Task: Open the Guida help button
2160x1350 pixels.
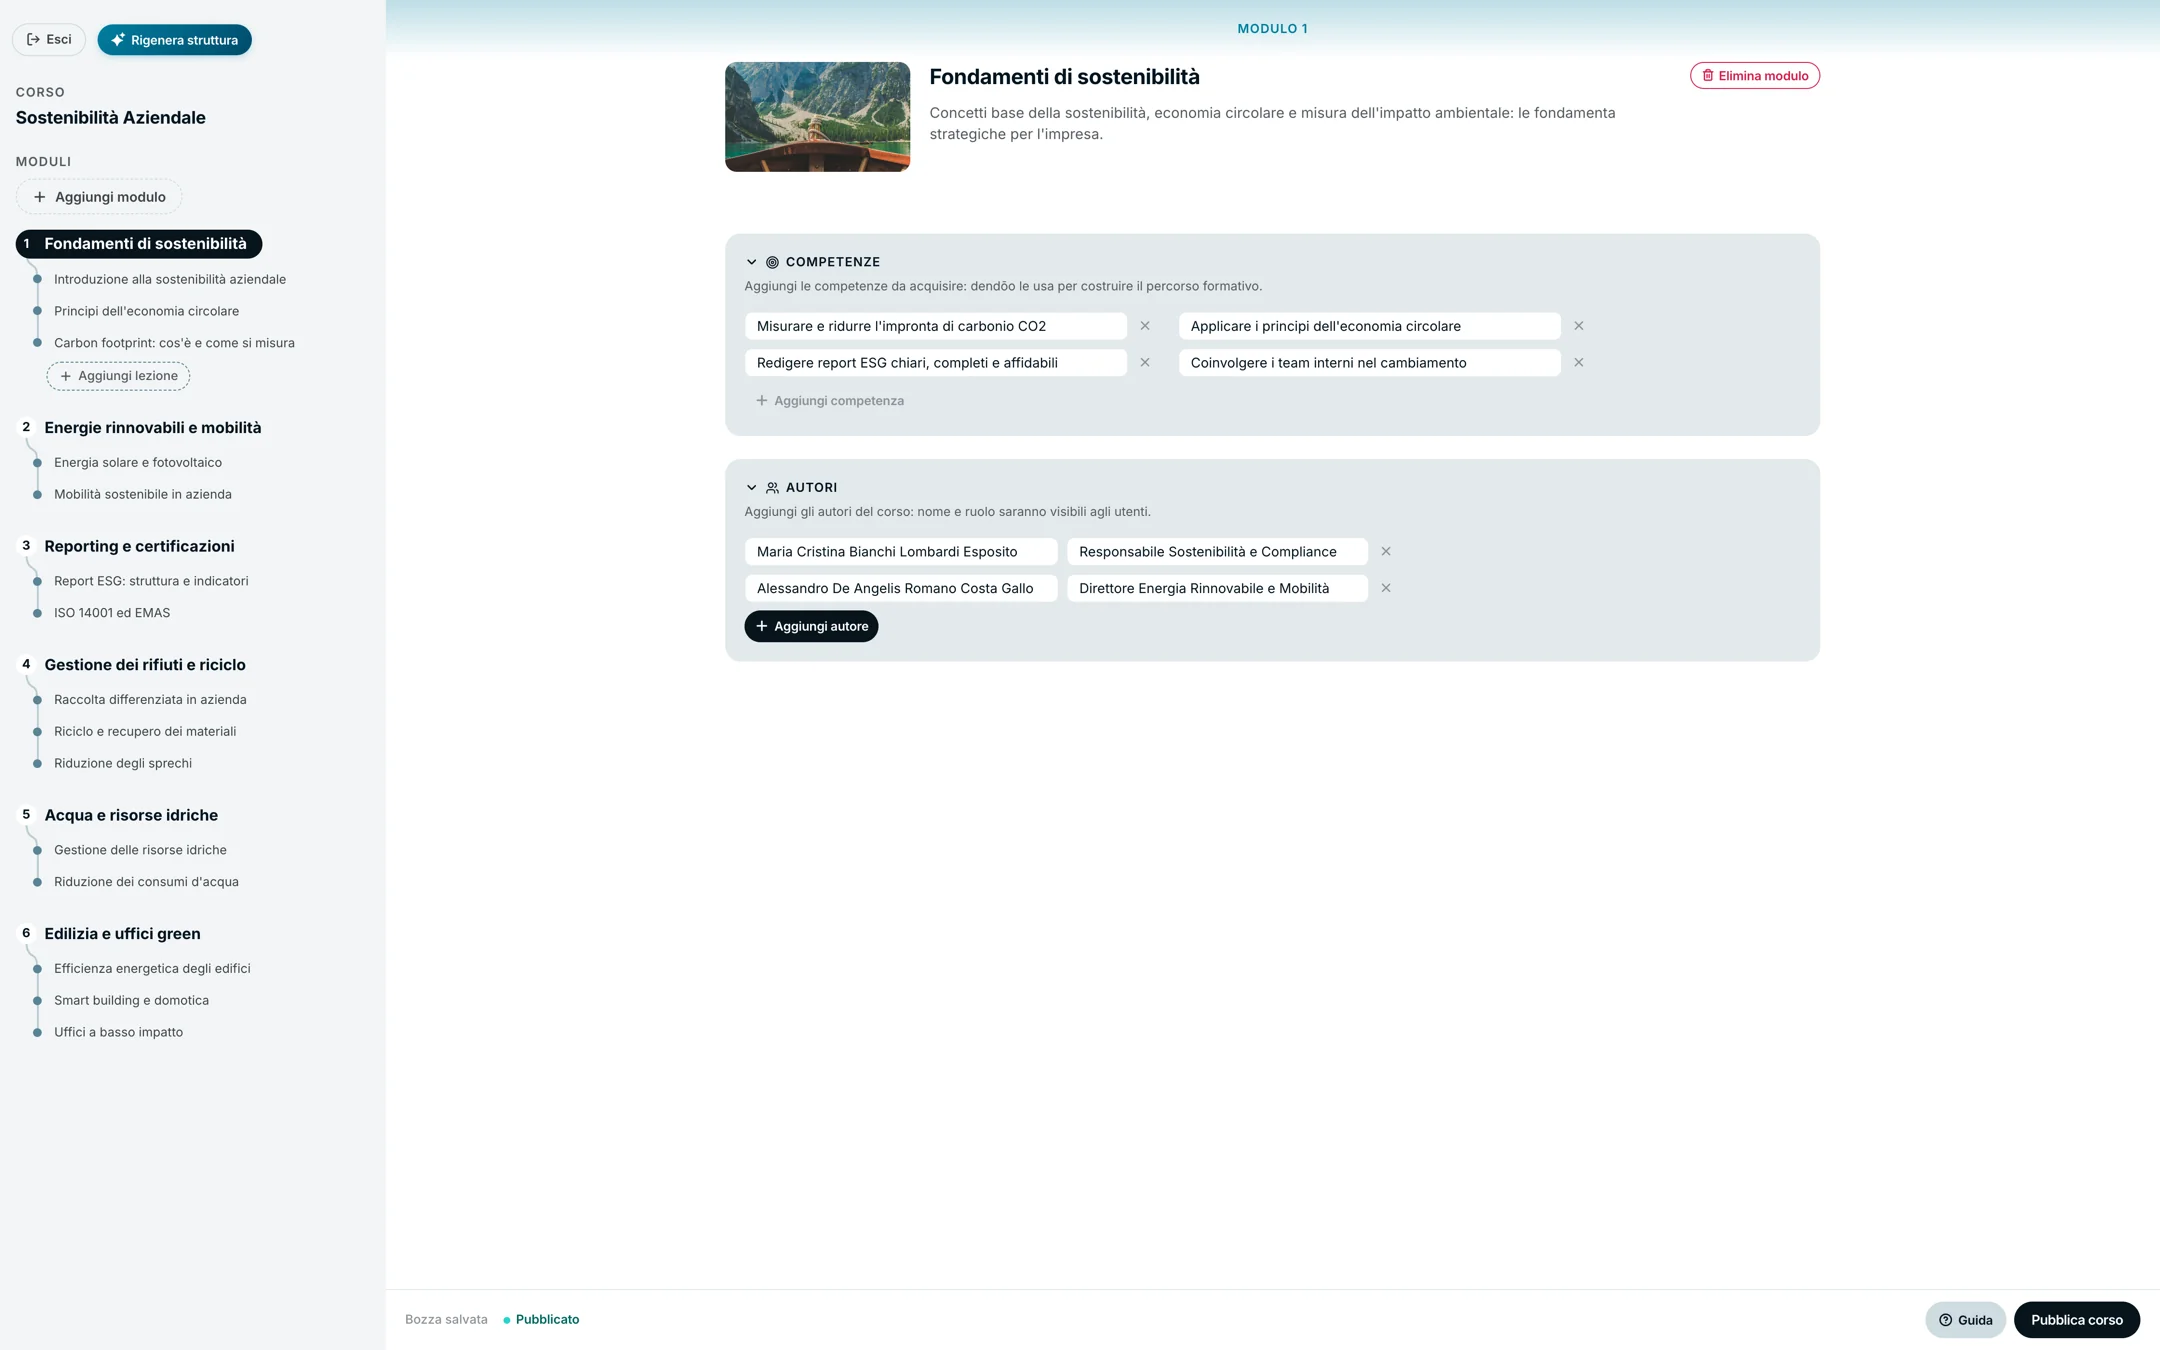Action: pyautogui.click(x=1966, y=1320)
